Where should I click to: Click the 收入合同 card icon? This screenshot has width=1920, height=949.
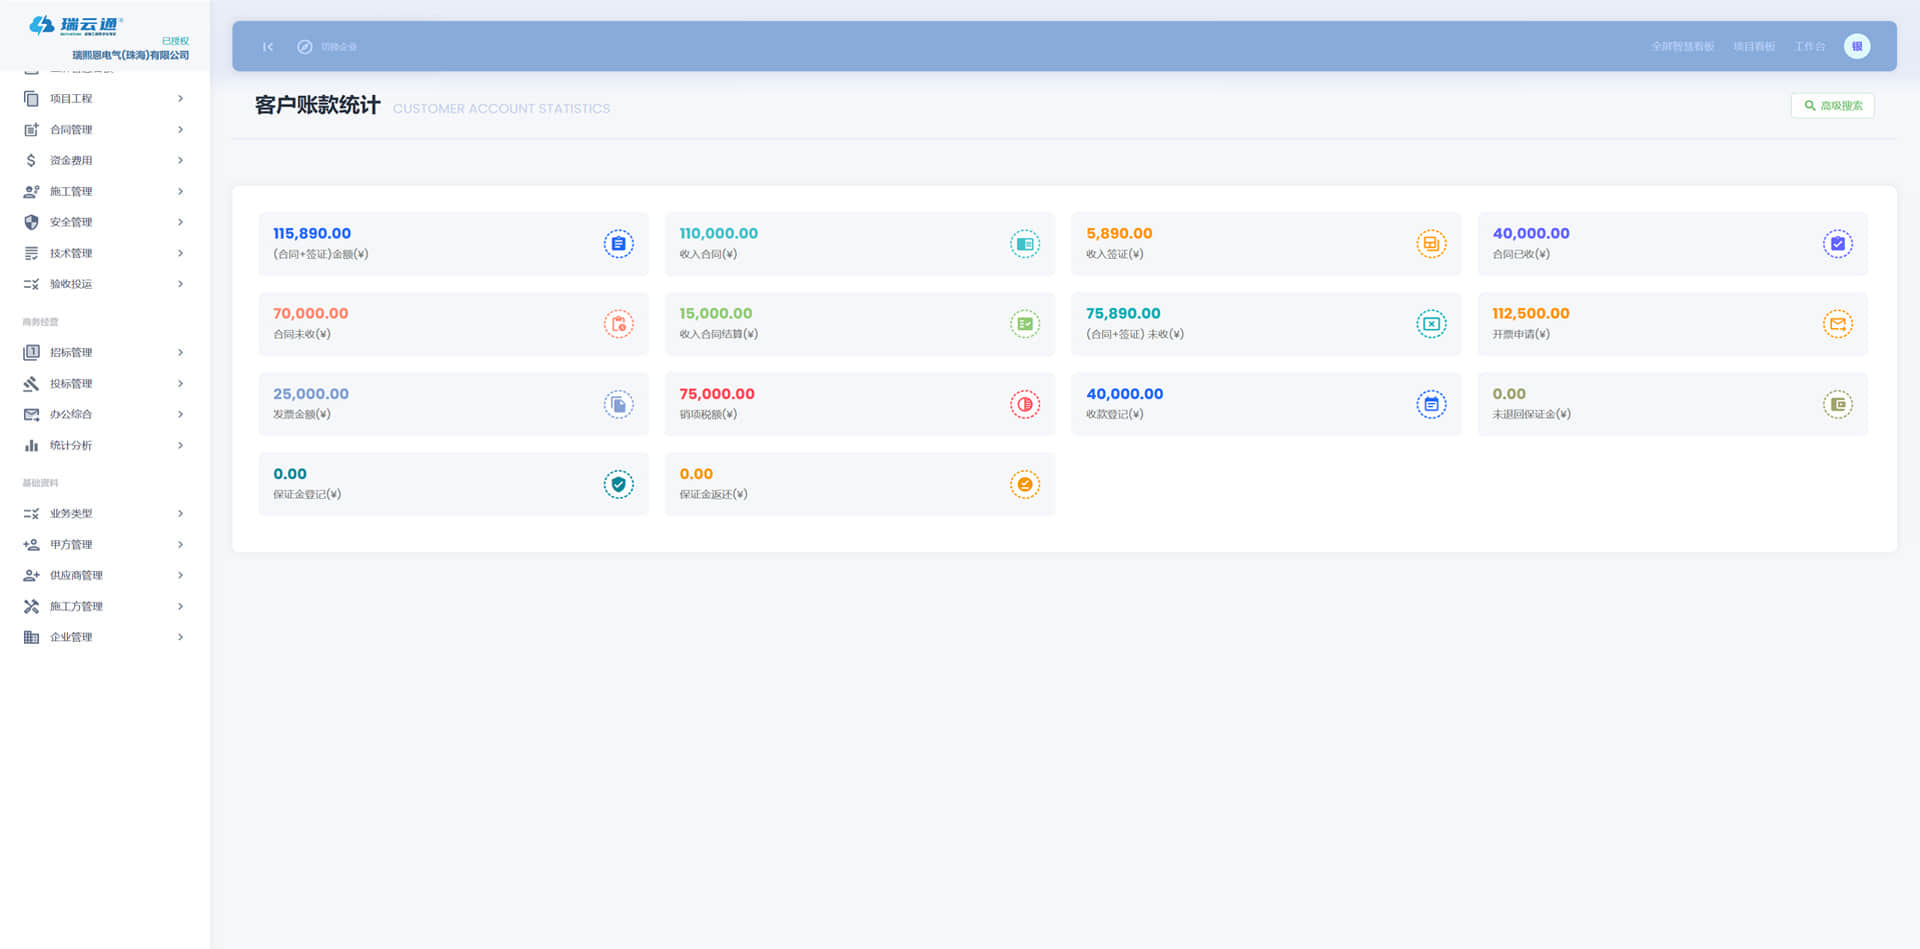tap(1024, 244)
